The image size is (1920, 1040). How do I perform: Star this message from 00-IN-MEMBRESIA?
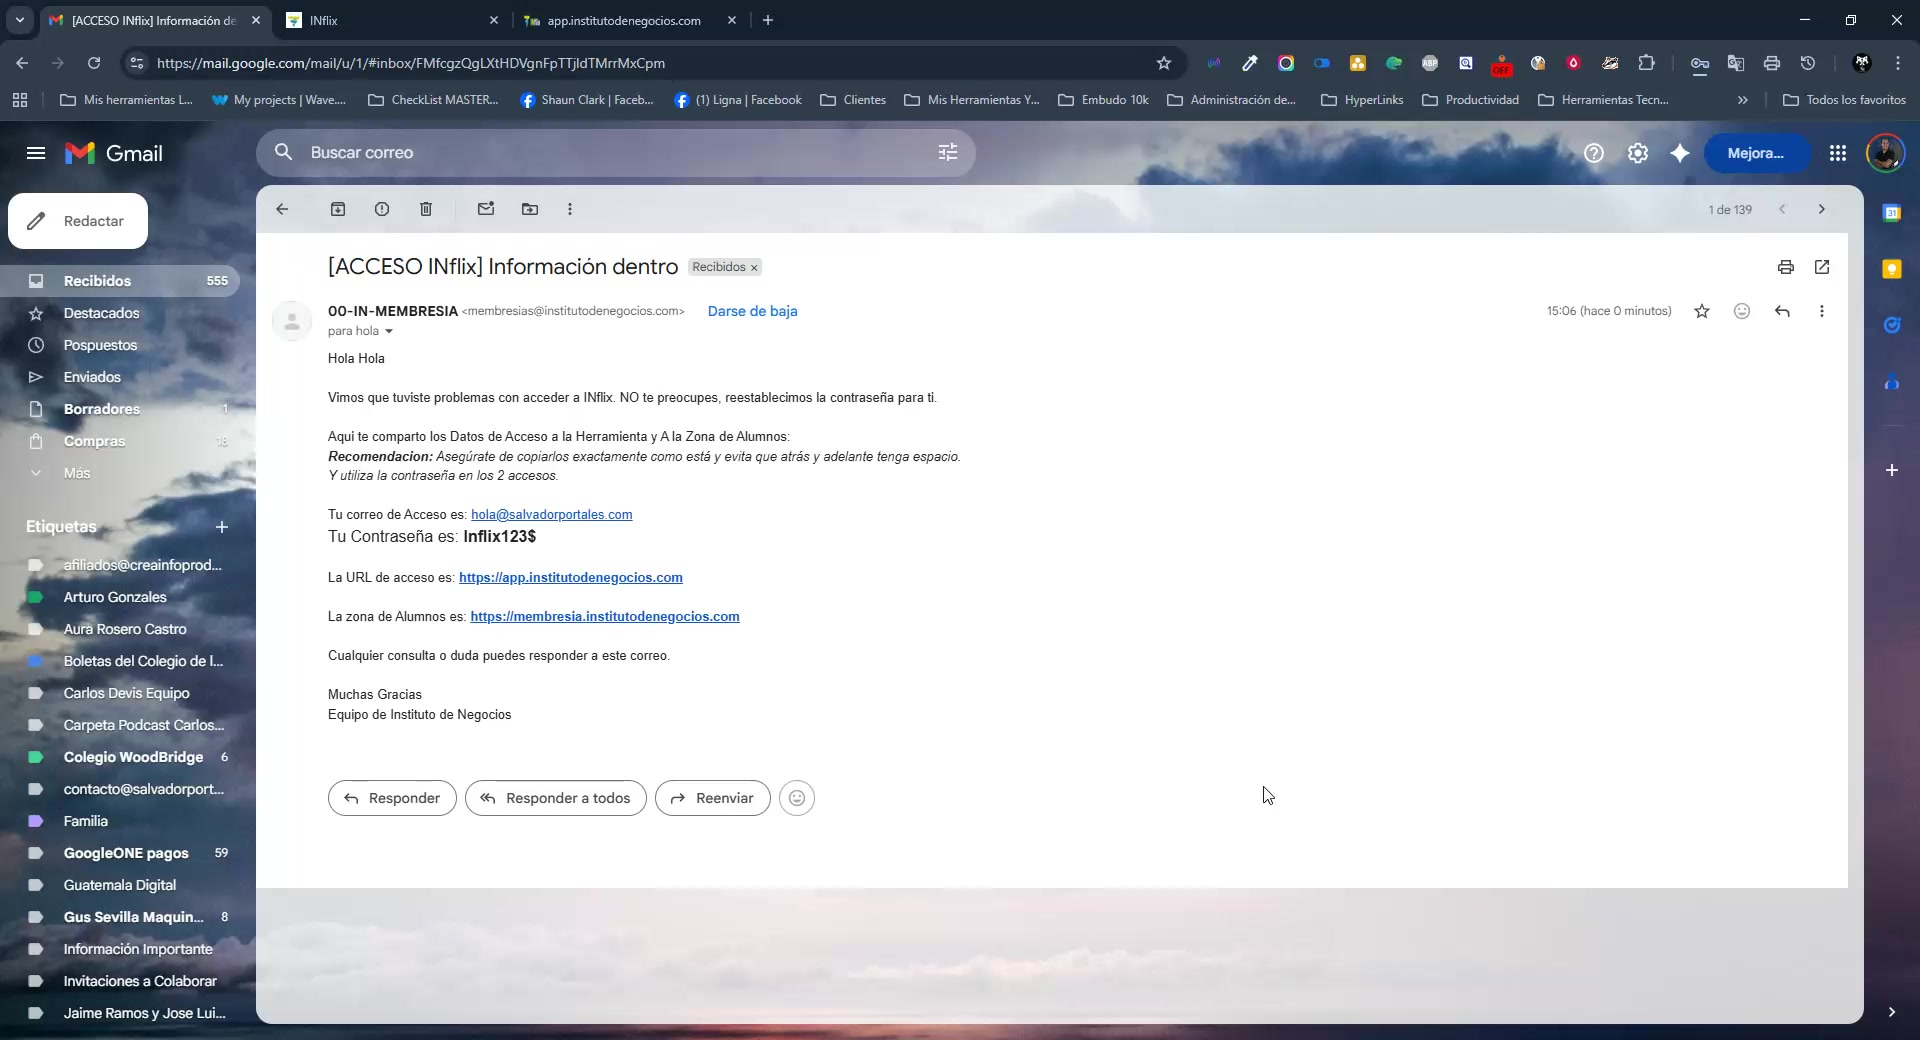[x=1701, y=311]
